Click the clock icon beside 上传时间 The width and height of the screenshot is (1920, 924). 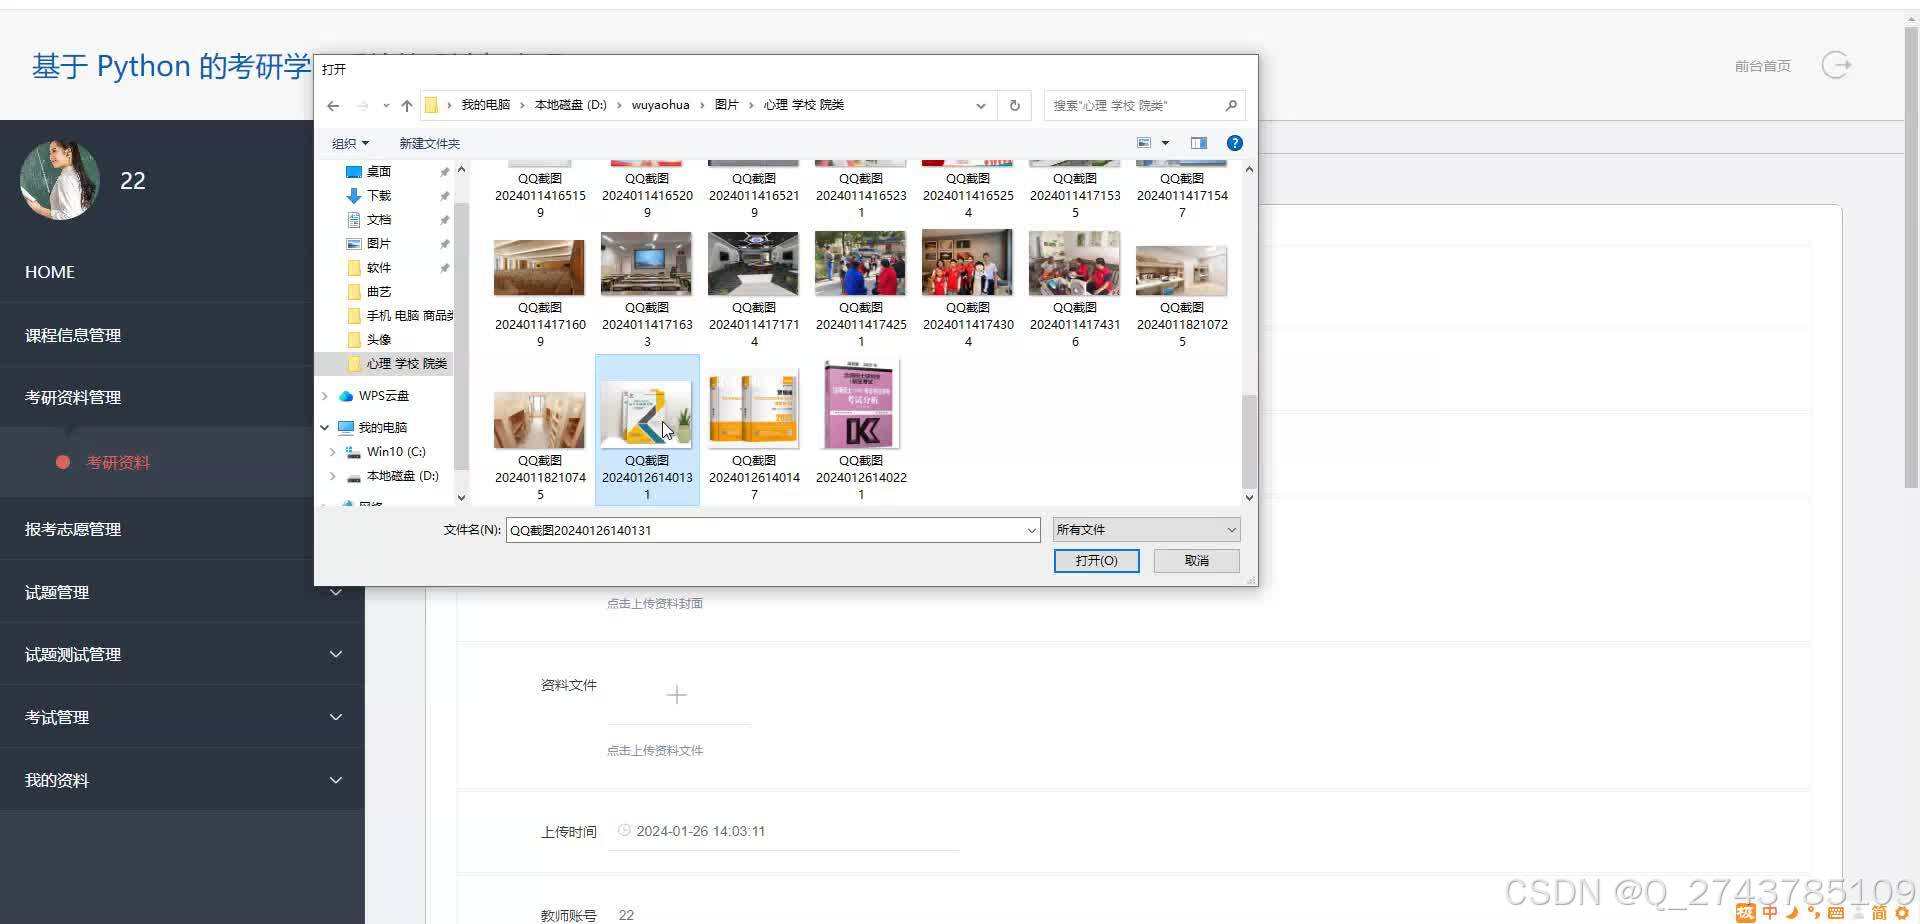click(x=624, y=830)
